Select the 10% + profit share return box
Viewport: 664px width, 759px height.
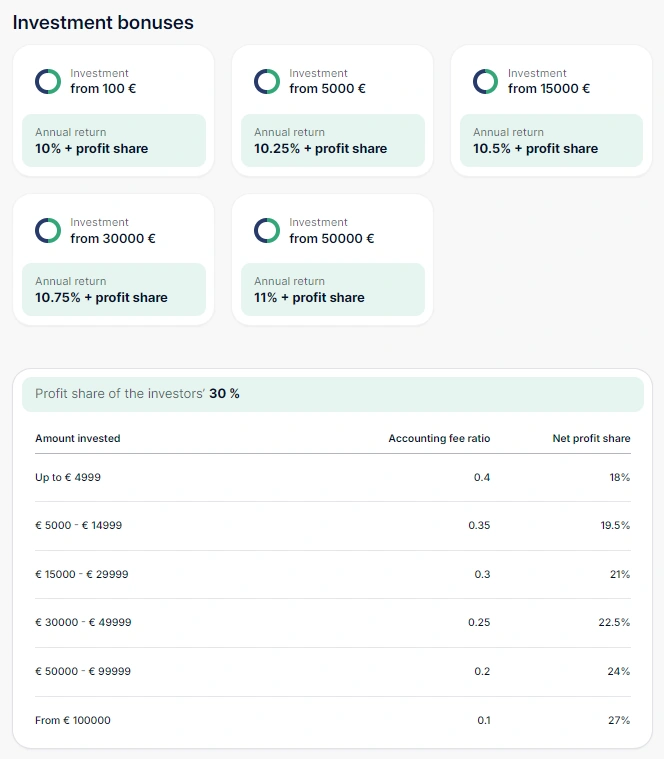coord(114,140)
